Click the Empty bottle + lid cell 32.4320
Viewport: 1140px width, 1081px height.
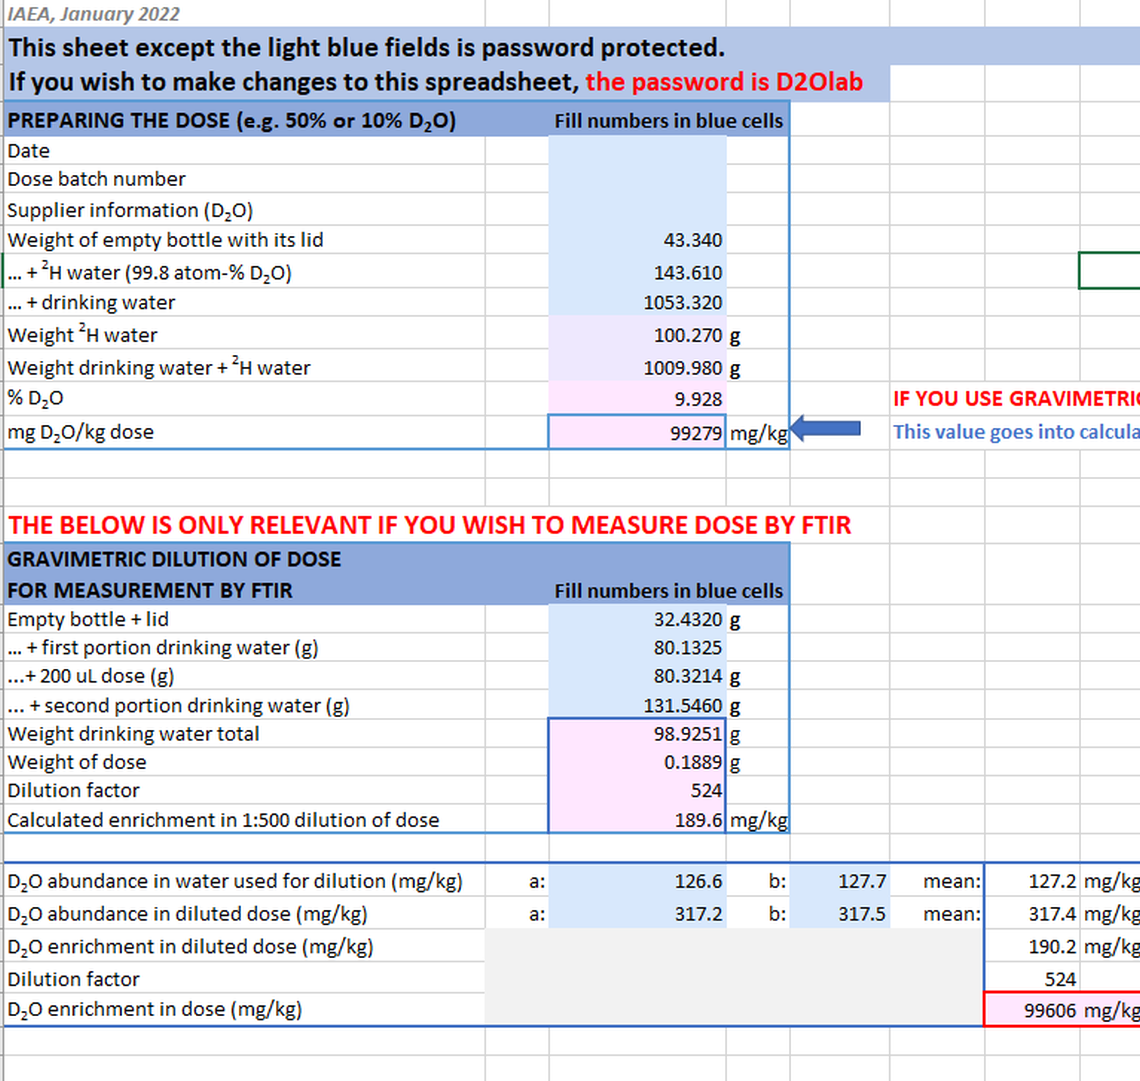[637, 619]
